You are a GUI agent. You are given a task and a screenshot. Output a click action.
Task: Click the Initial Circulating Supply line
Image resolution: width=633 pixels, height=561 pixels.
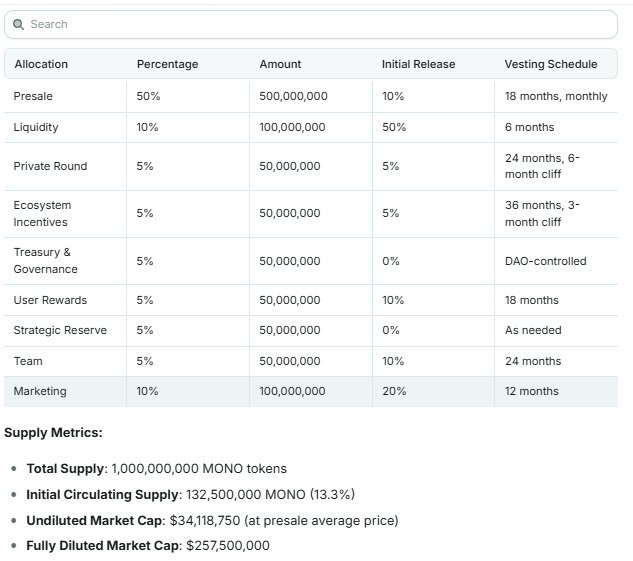[x=191, y=494]
